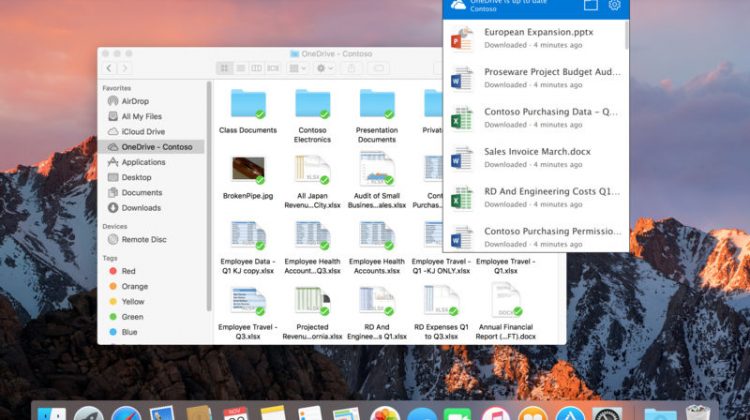Click the Share toolbar button
Screen dimensions: 750x420
click(x=352, y=68)
